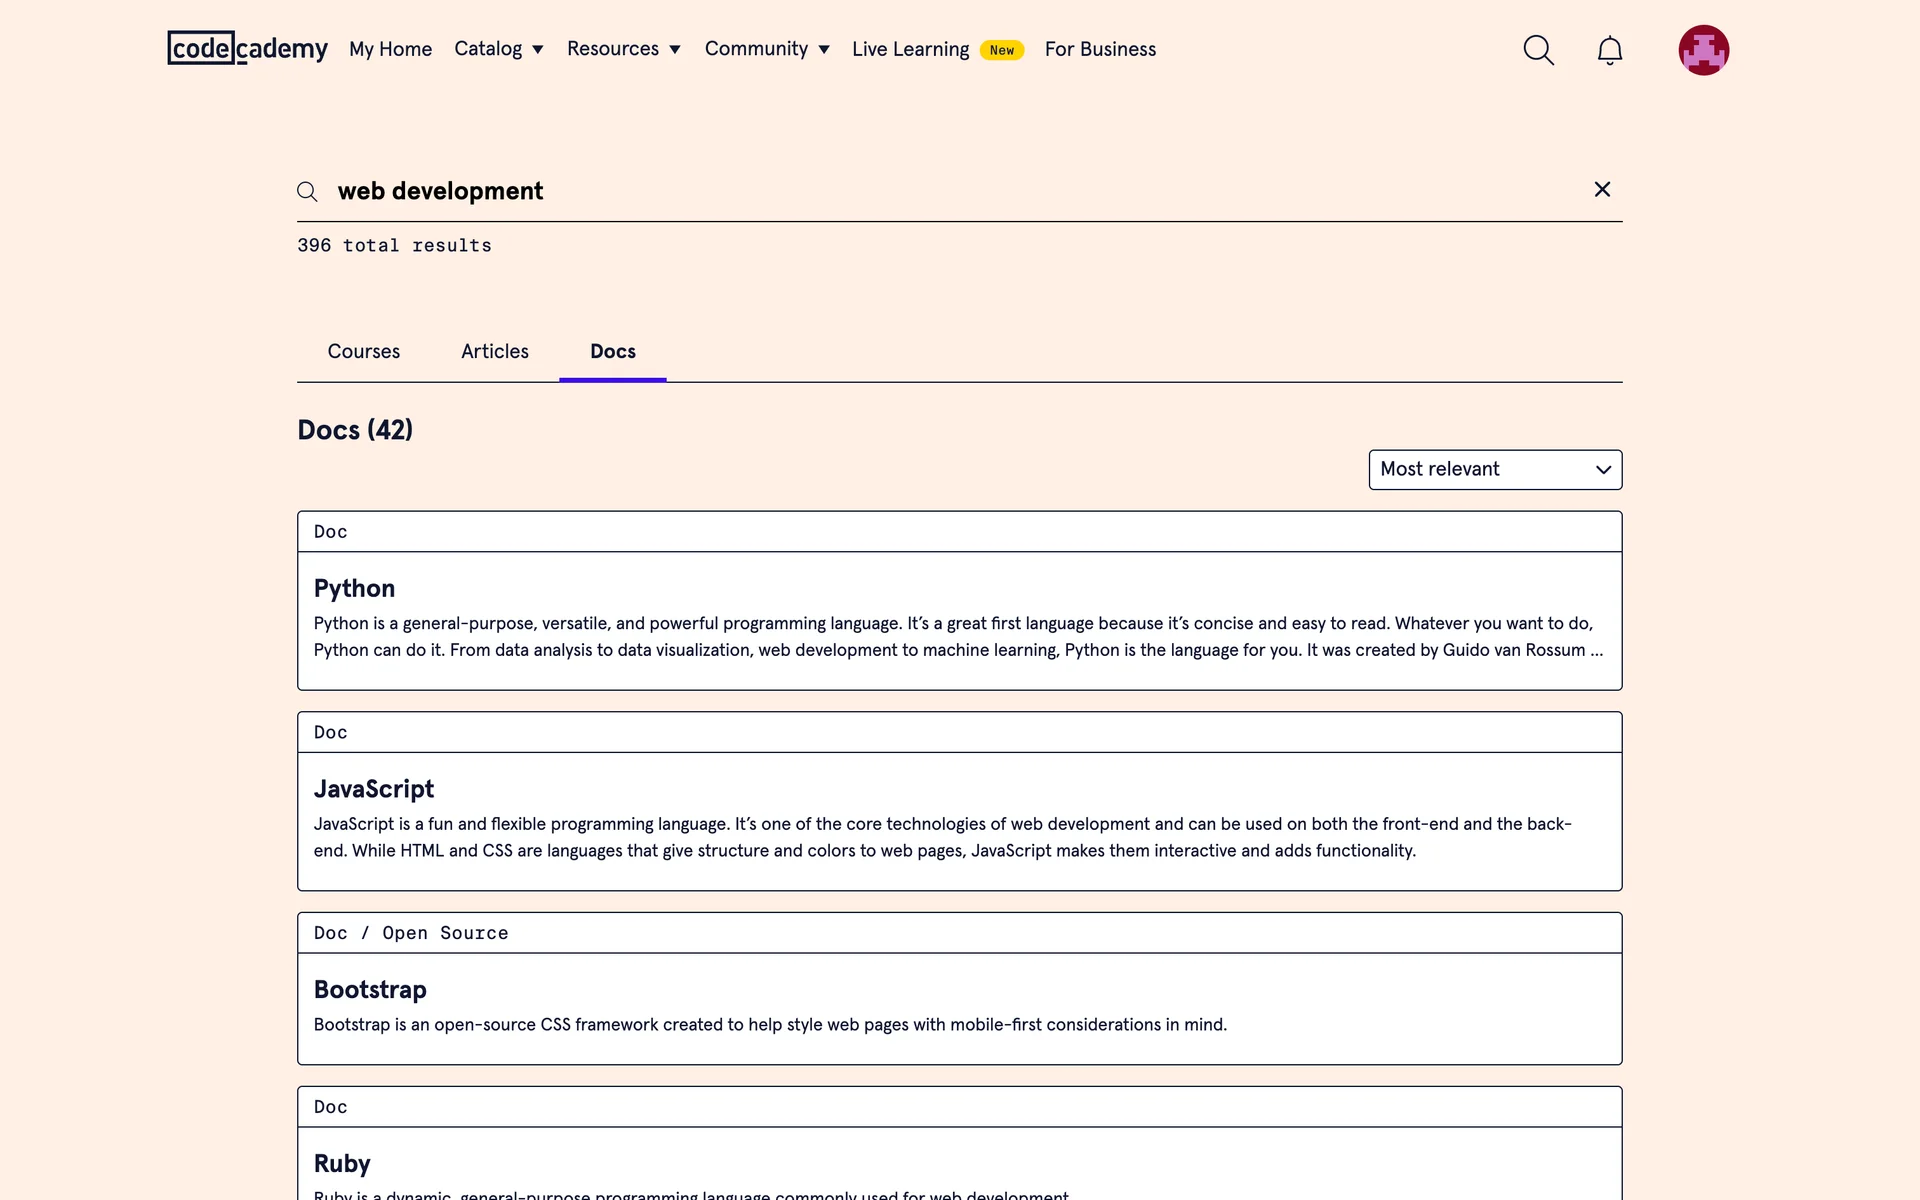Open the header search magnifier icon
The height and width of the screenshot is (1200, 1920).
tap(1538, 50)
